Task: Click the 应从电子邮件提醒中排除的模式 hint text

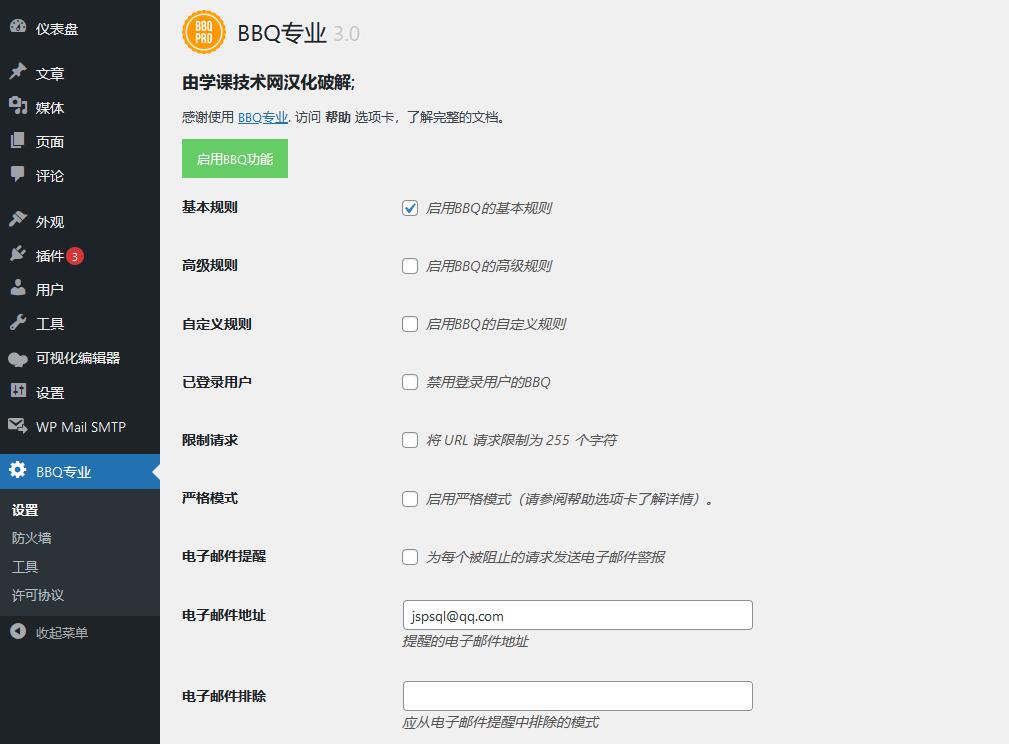Action: click(x=501, y=722)
